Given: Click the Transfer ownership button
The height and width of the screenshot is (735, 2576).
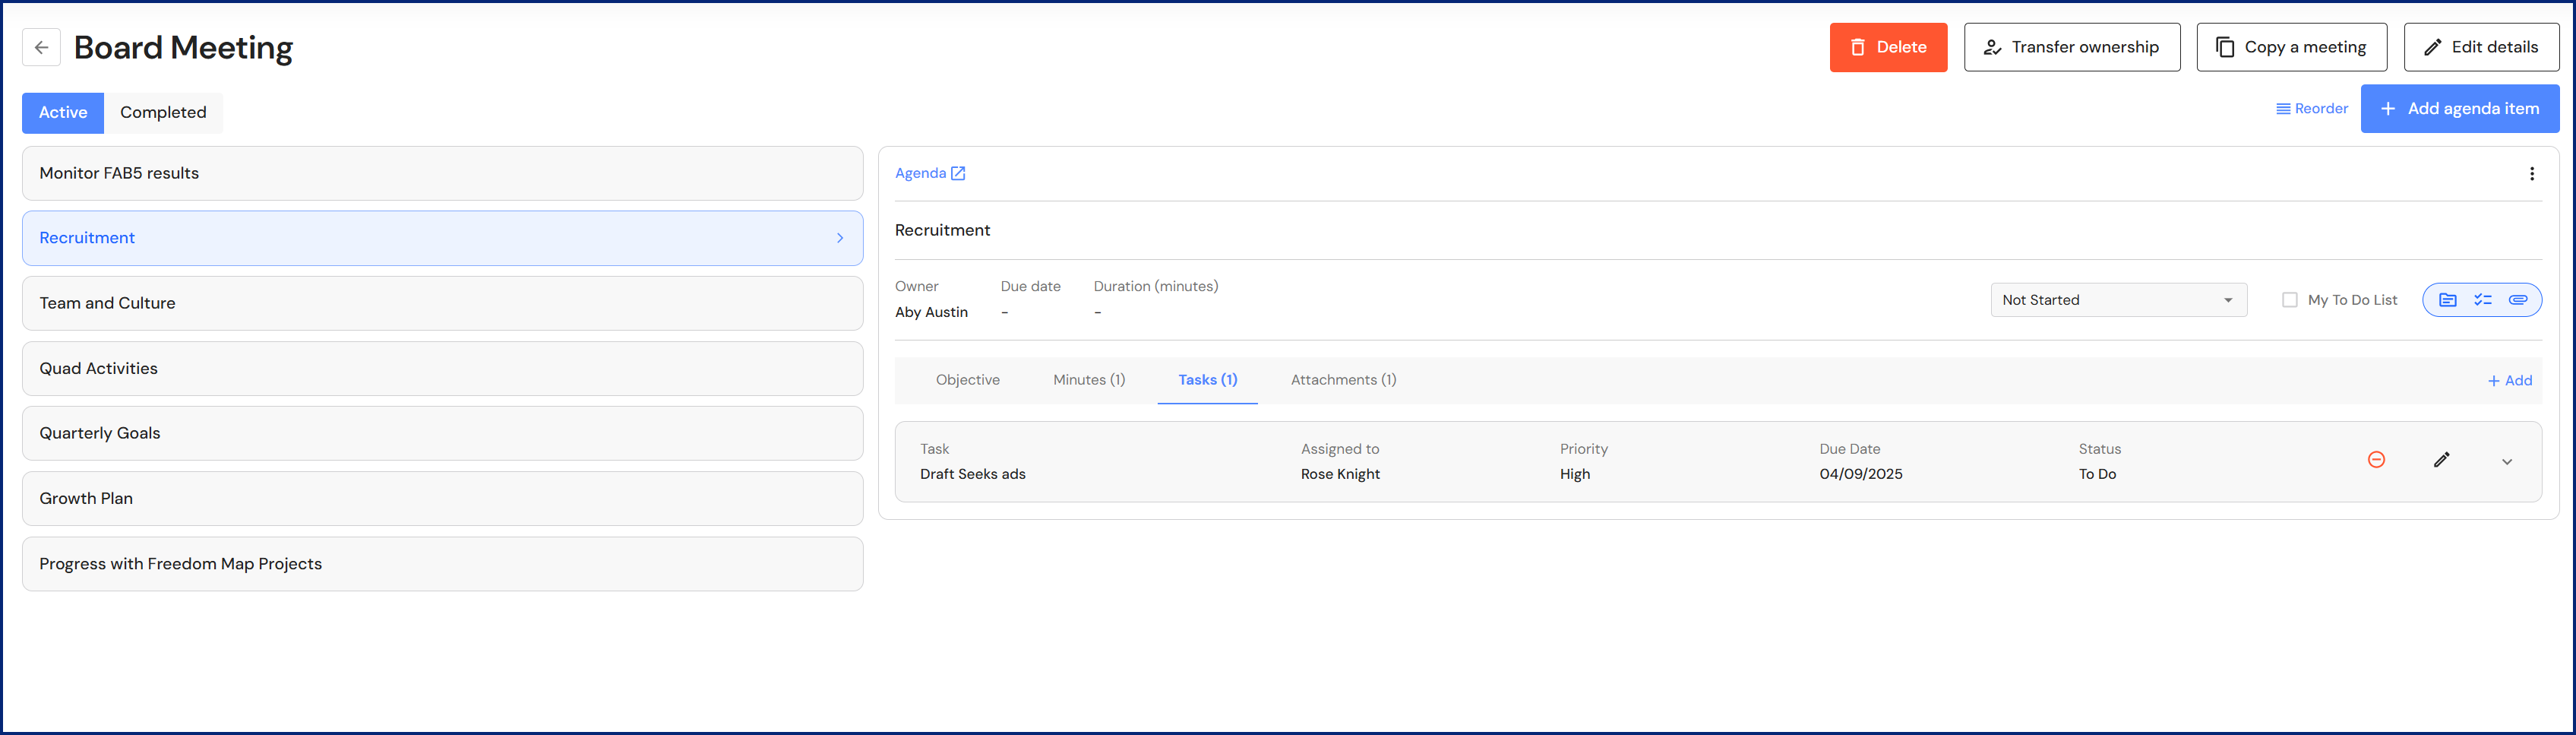Looking at the screenshot, I should (x=2071, y=48).
